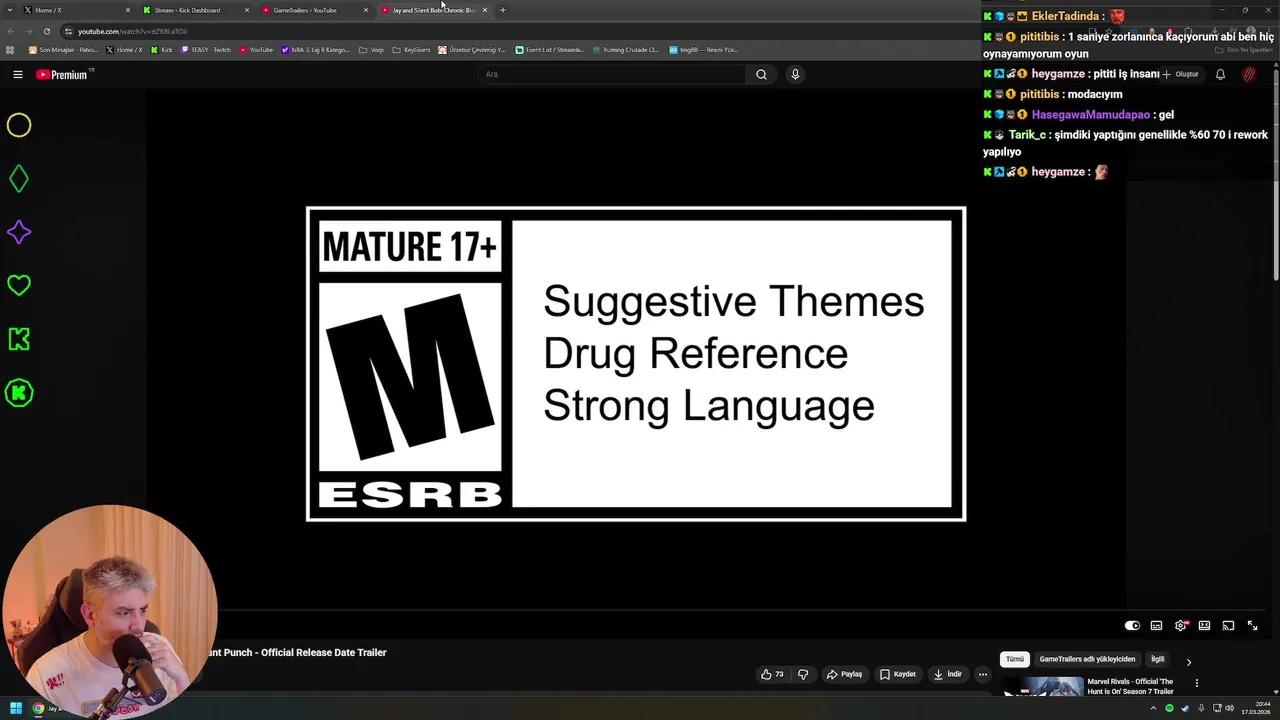Click HasegawaMamudapao username in chat

pyautogui.click(x=1091, y=115)
